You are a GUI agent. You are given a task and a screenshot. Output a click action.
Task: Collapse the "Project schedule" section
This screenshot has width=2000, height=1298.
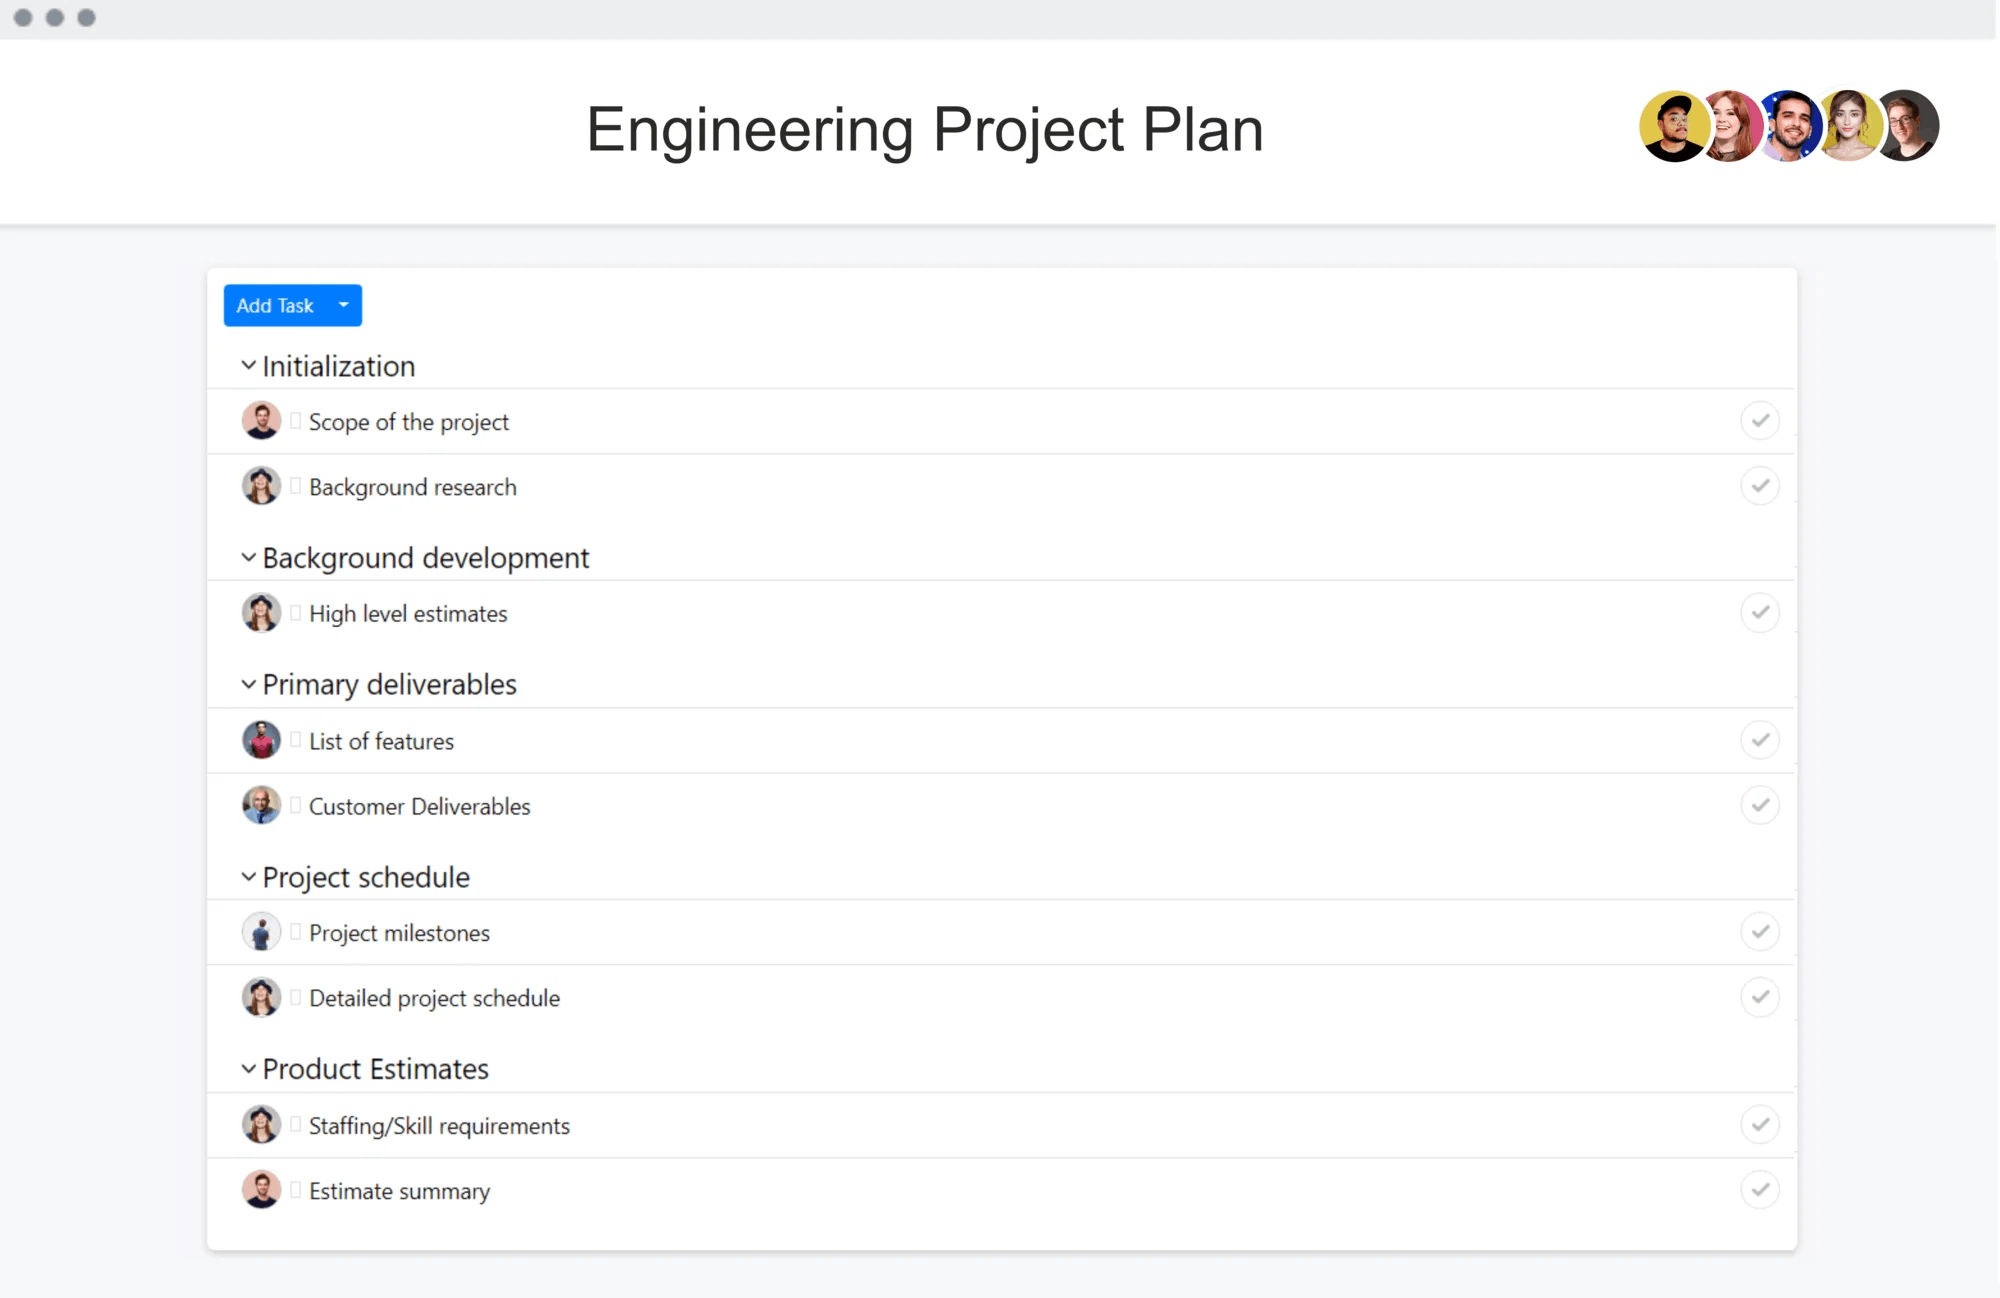pyautogui.click(x=248, y=877)
